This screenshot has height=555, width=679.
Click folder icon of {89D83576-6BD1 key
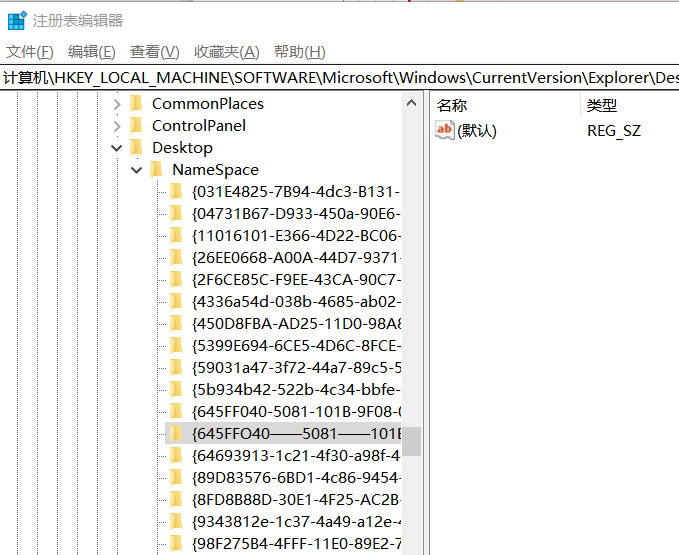176,478
